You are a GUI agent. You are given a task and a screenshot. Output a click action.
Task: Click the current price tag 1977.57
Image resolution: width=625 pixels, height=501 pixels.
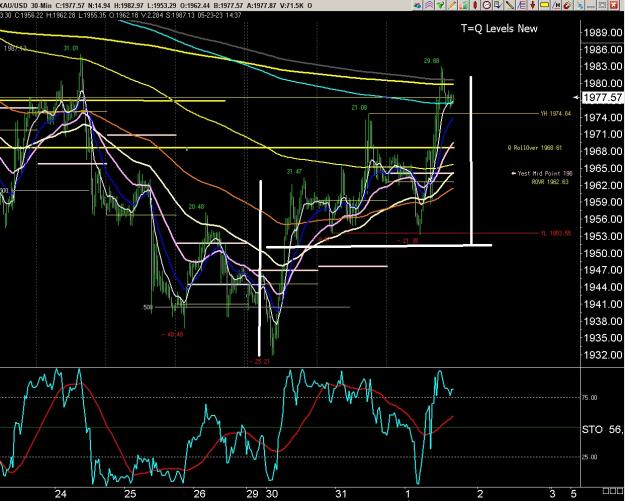tap(602, 97)
